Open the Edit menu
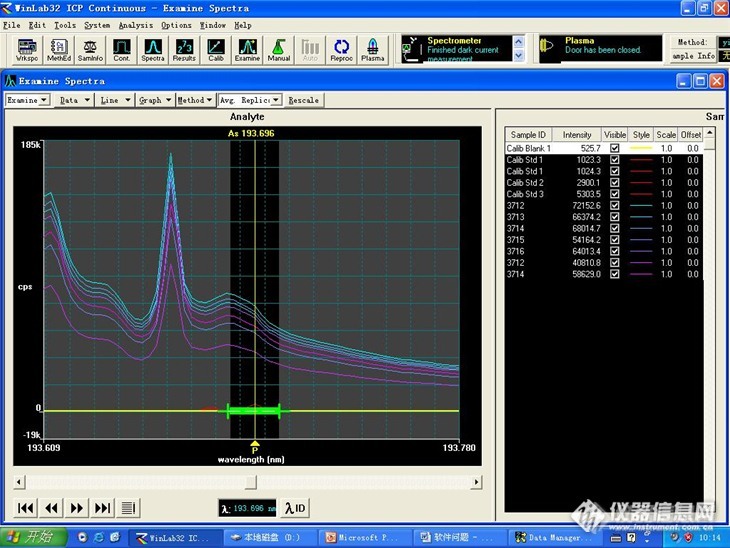730x548 pixels. click(x=37, y=25)
